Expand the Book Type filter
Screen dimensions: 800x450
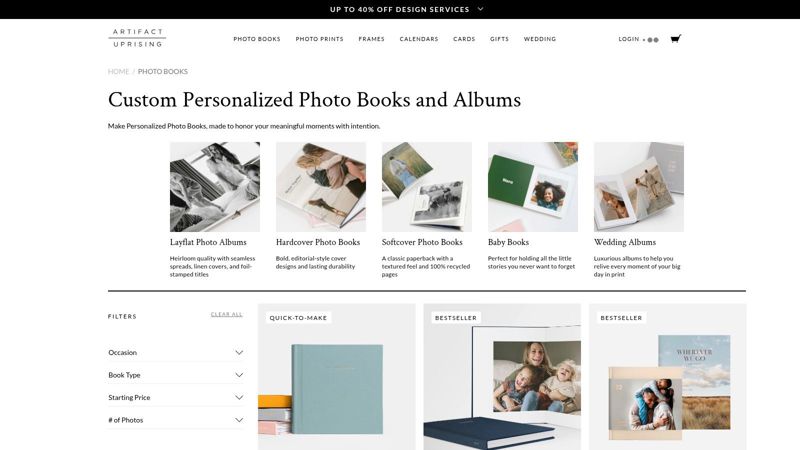[176, 375]
